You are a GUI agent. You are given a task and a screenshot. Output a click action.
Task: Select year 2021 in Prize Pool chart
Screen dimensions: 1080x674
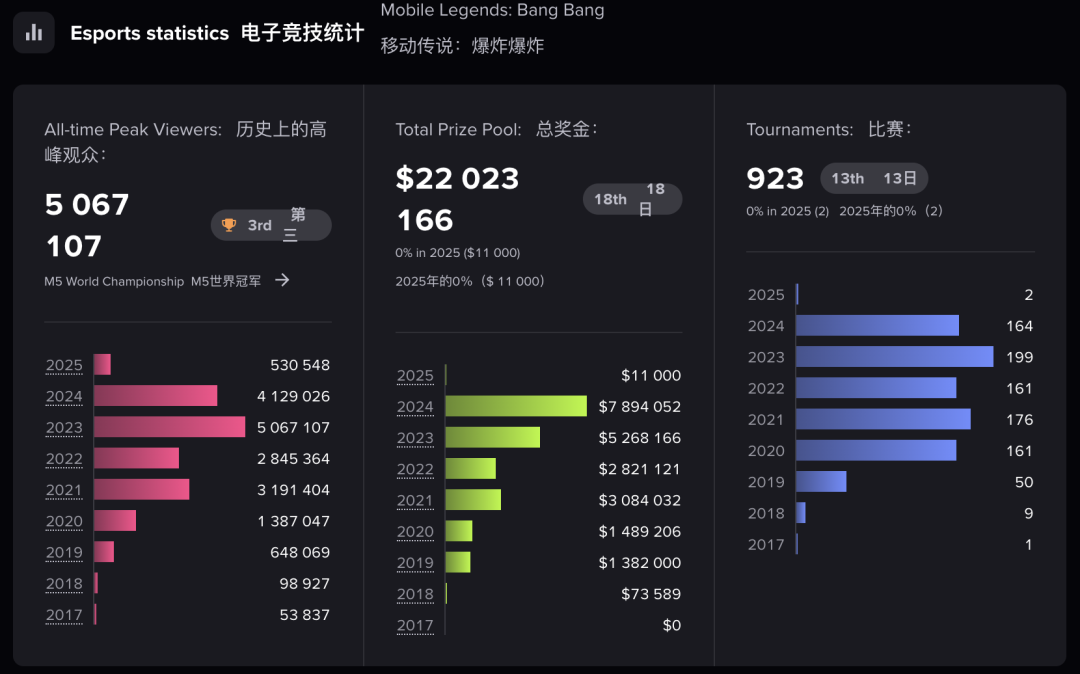(415, 500)
